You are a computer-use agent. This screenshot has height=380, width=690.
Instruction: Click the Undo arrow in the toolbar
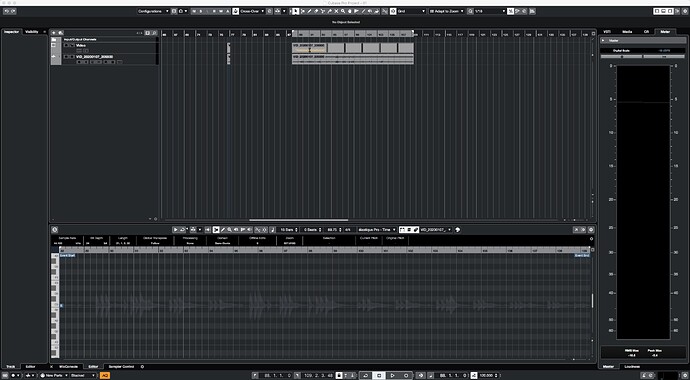pos(6,11)
